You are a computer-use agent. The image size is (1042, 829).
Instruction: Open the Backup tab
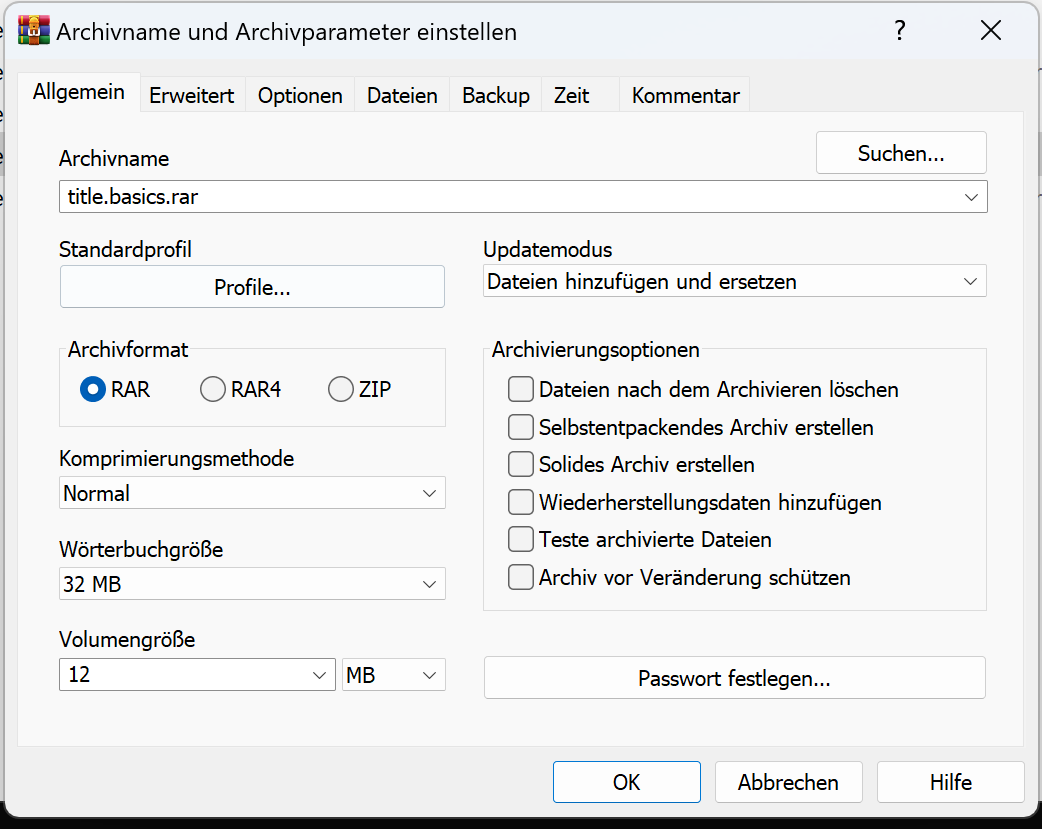pyautogui.click(x=496, y=96)
